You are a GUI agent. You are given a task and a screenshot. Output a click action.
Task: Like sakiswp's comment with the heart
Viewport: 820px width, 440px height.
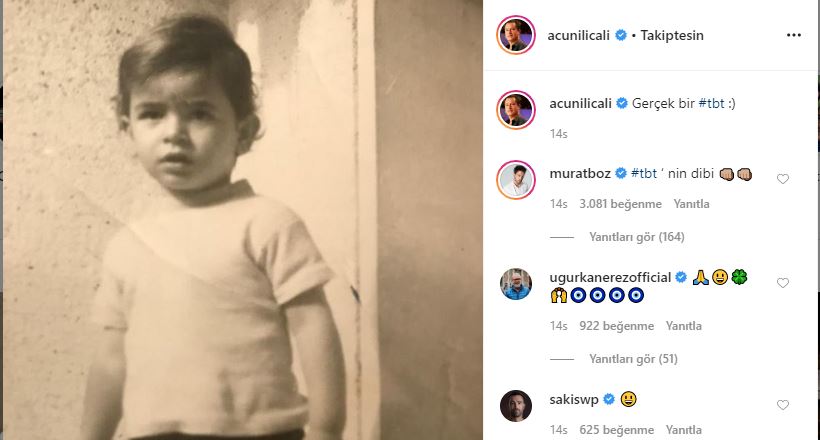click(783, 405)
